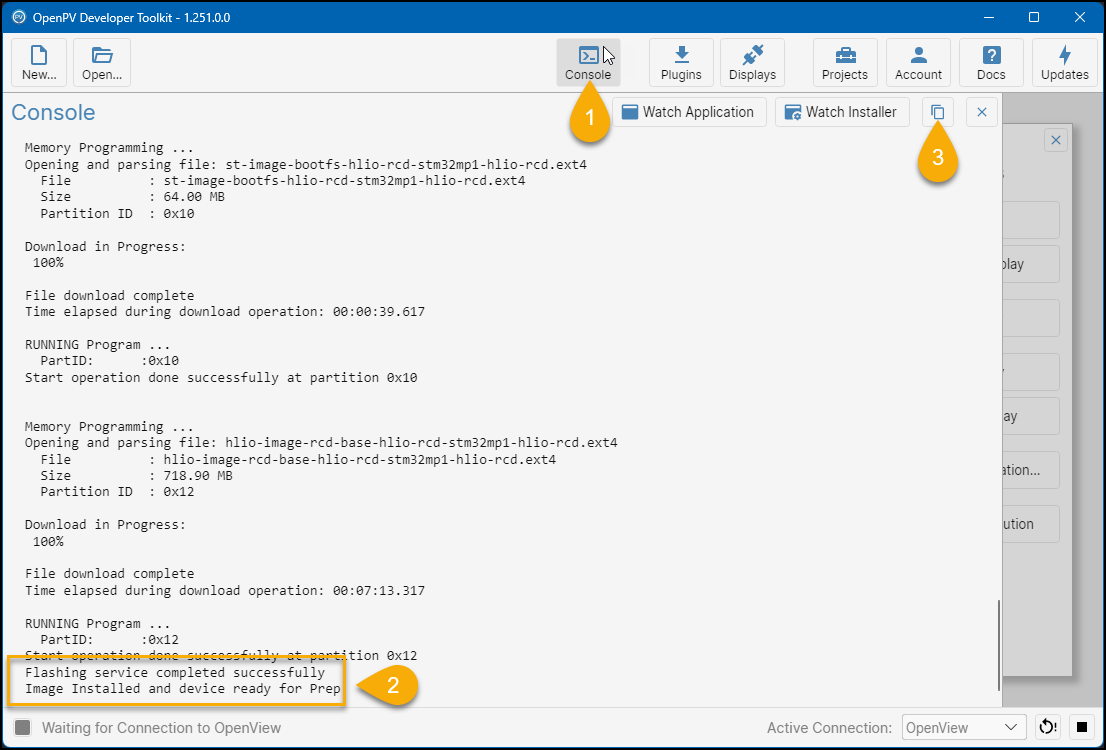Image resolution: width=1106 pixels, height=750 pixels.
Task: Click the gray connection status indicator
Action: point(23,727)
